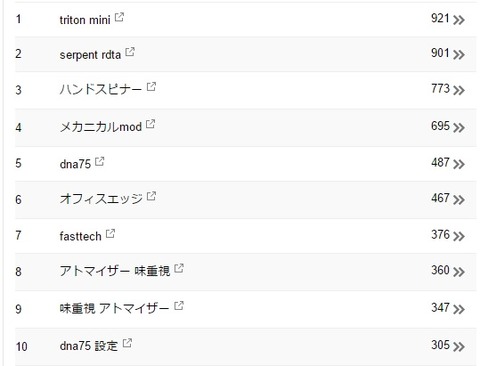The image size is (480, 366).
Task: Click external link icon beside dna75
Action: [100, 161]
